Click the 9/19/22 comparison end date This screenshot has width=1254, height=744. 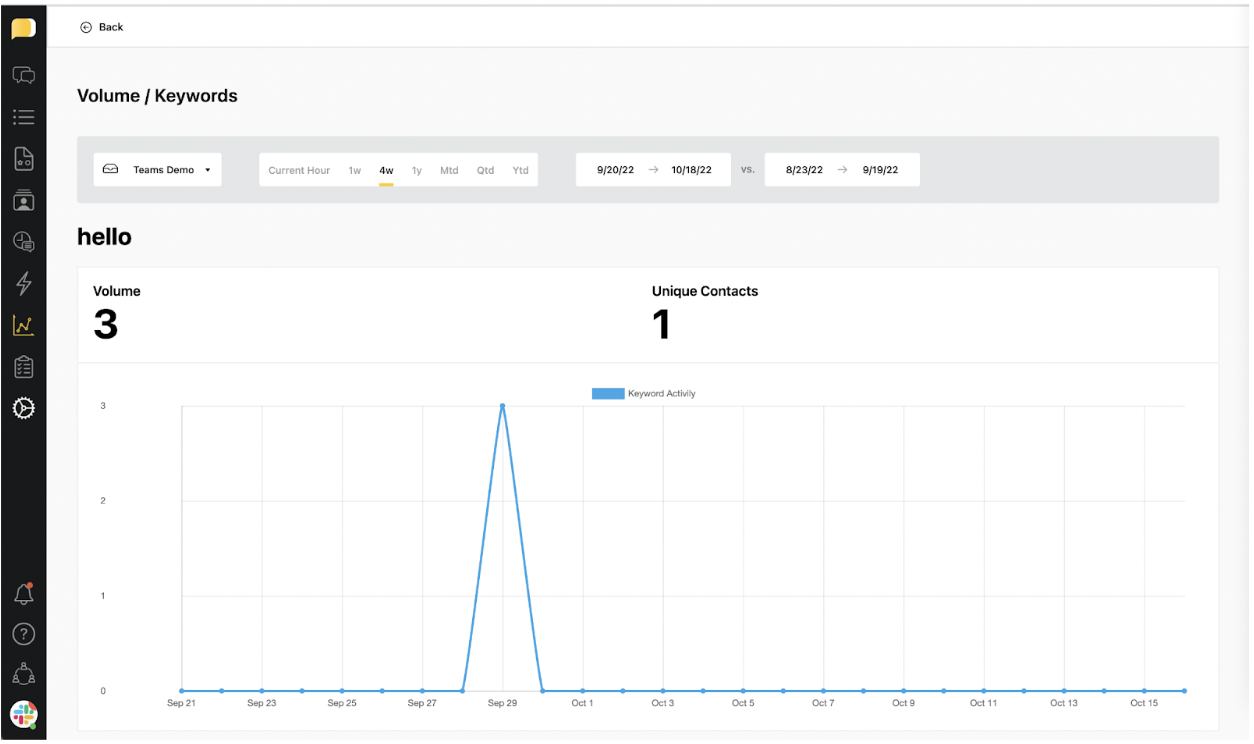click(x=880, y=170)
